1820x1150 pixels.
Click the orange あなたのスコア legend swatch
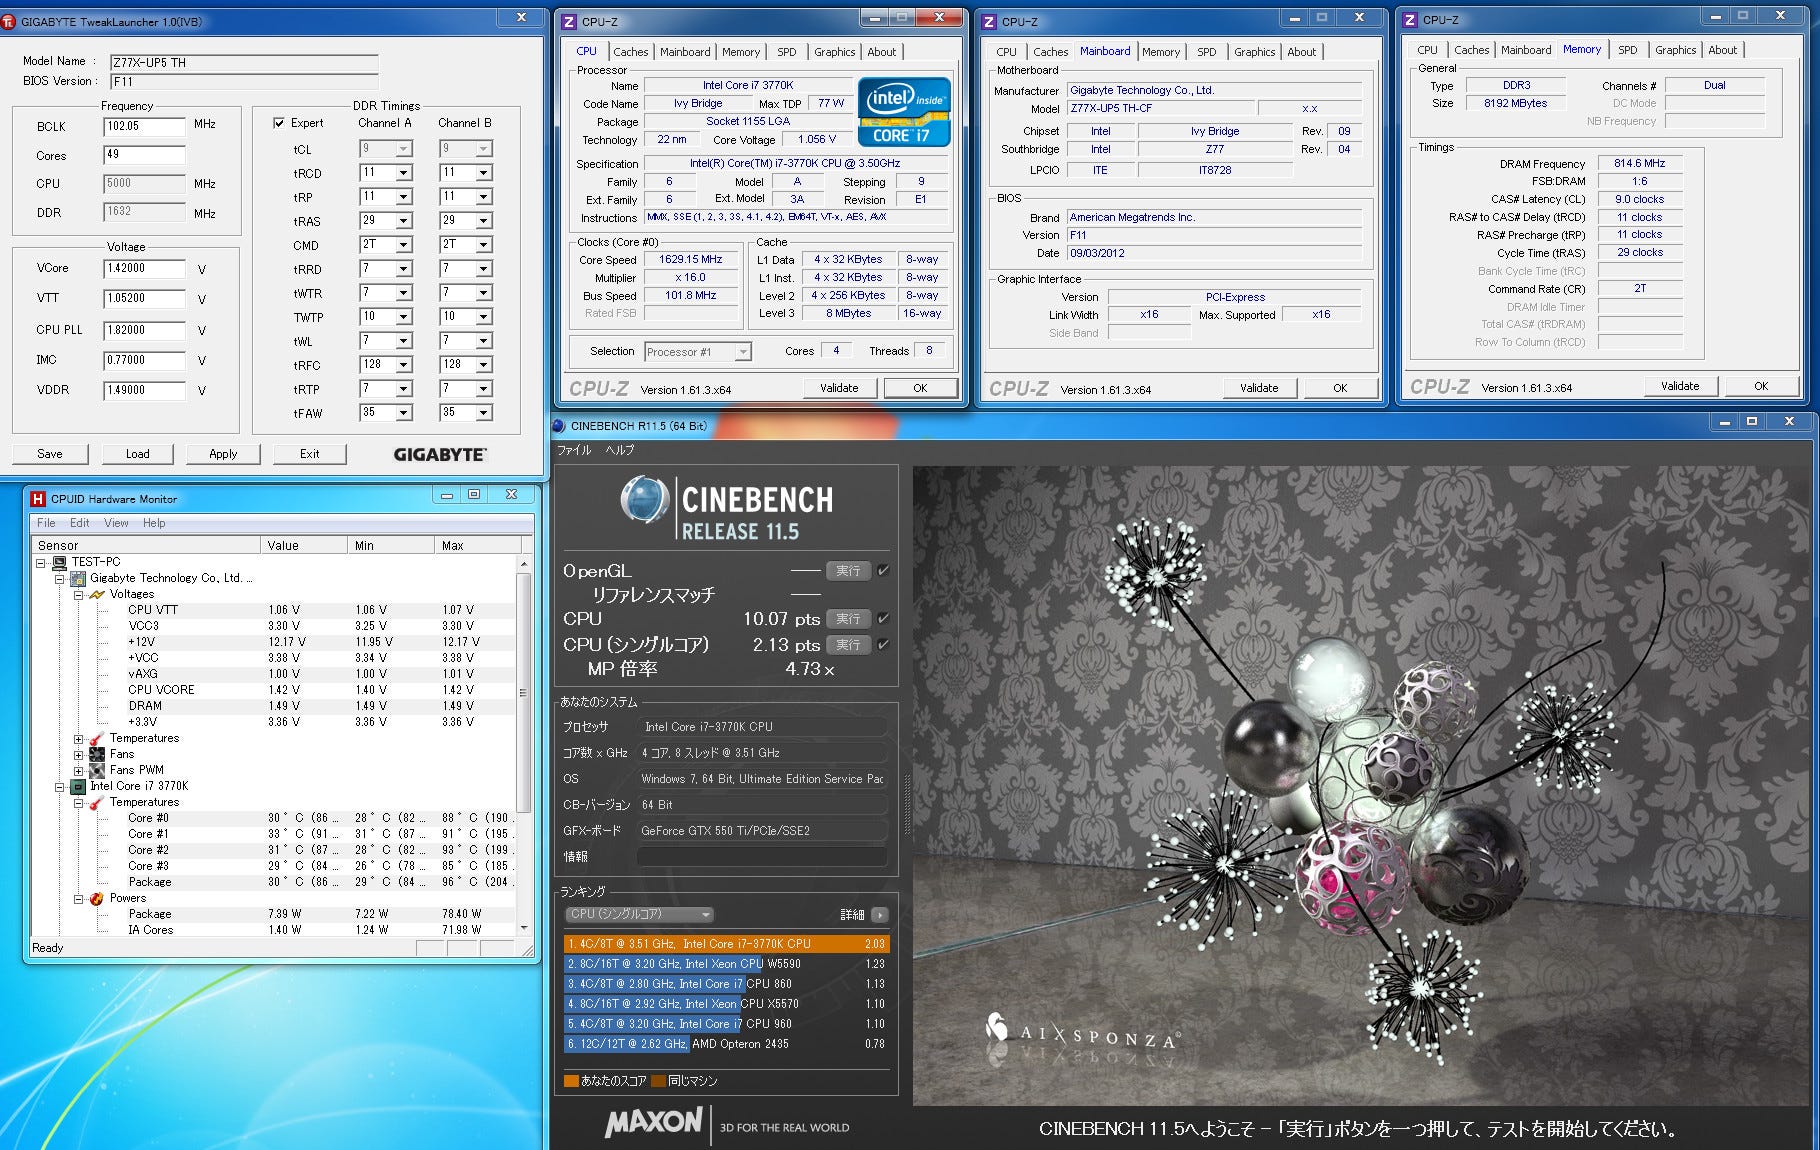click(x=571, y=1081)
